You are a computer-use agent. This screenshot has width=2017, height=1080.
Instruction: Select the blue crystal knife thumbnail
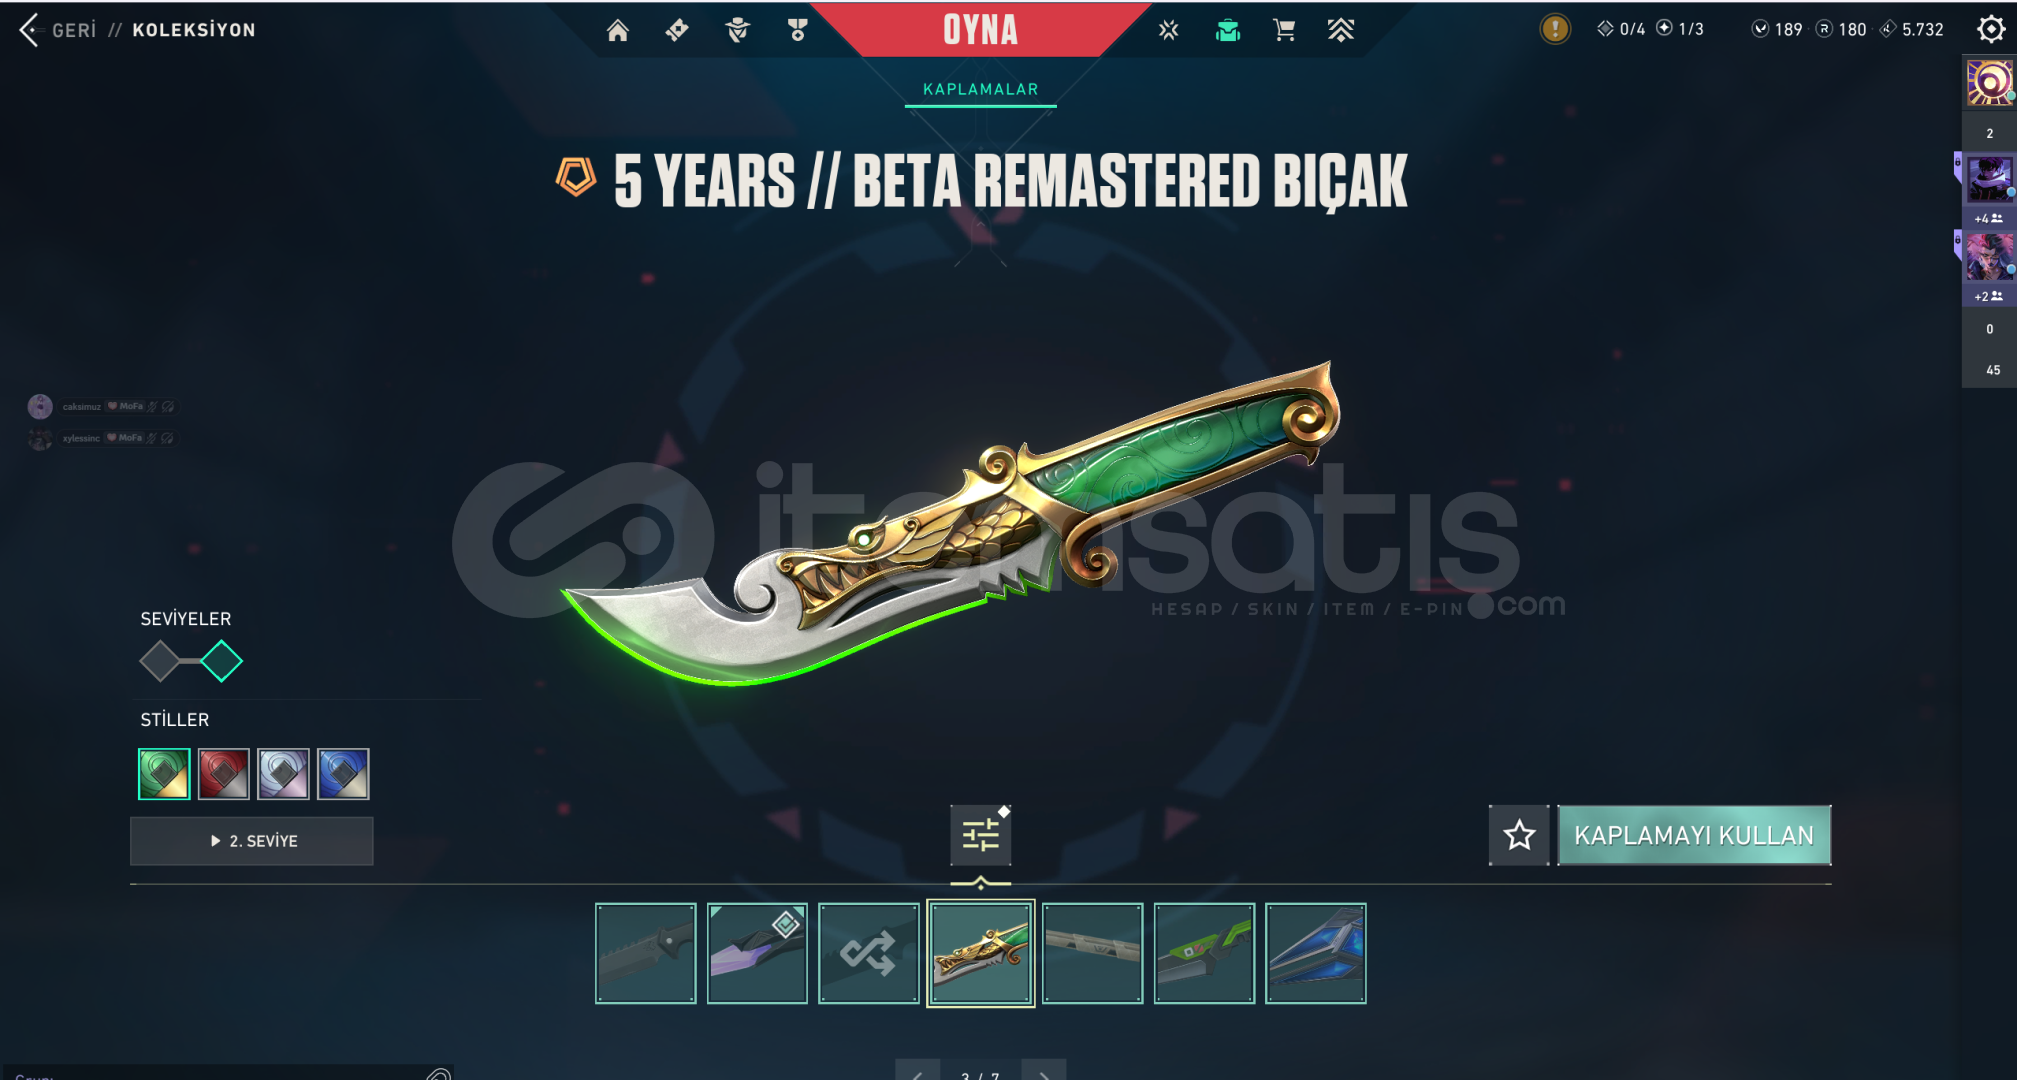(x=1315, y=953)
